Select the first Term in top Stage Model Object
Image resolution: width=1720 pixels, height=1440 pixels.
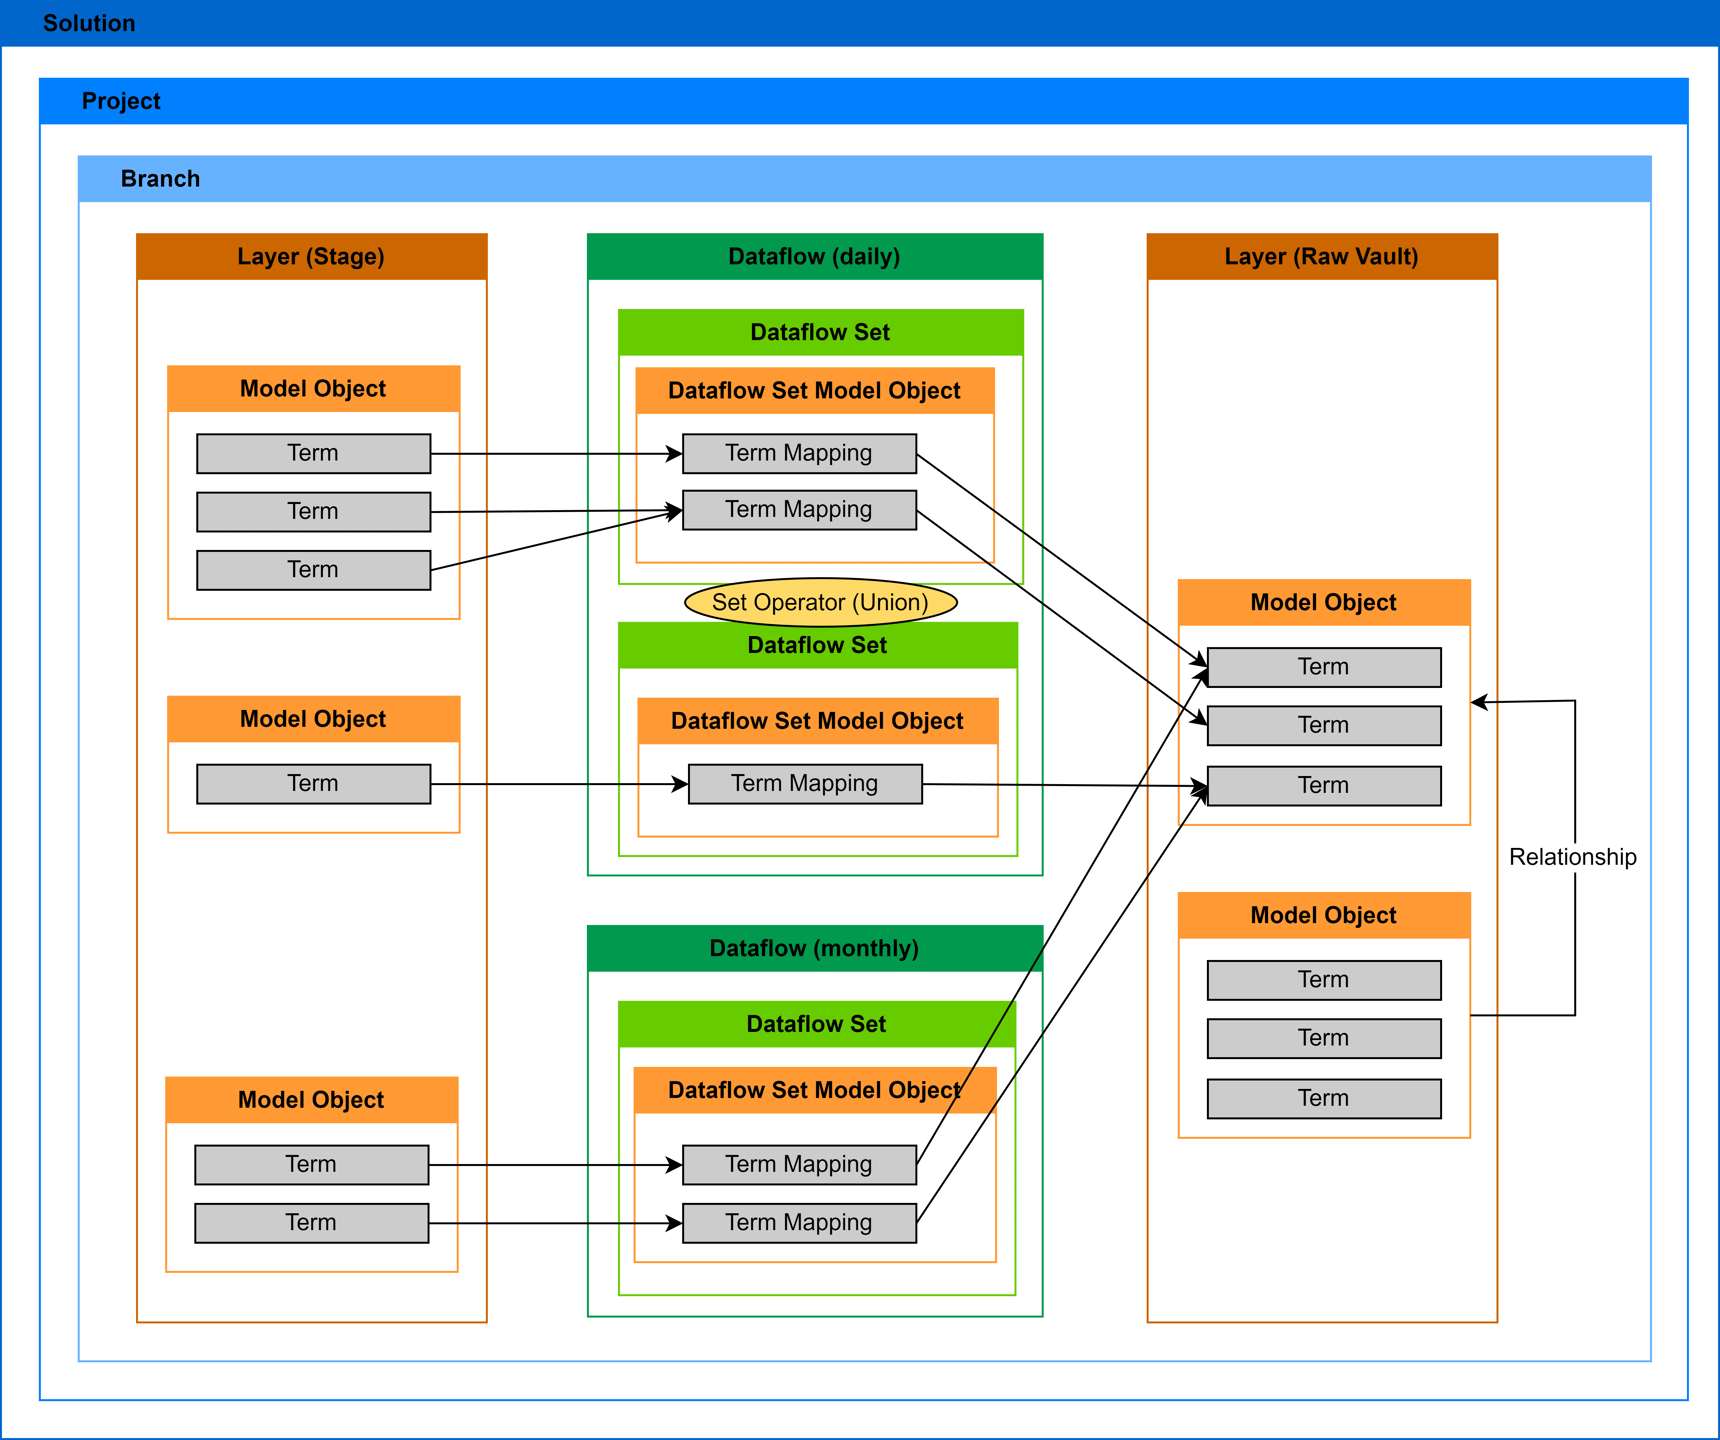313,453
